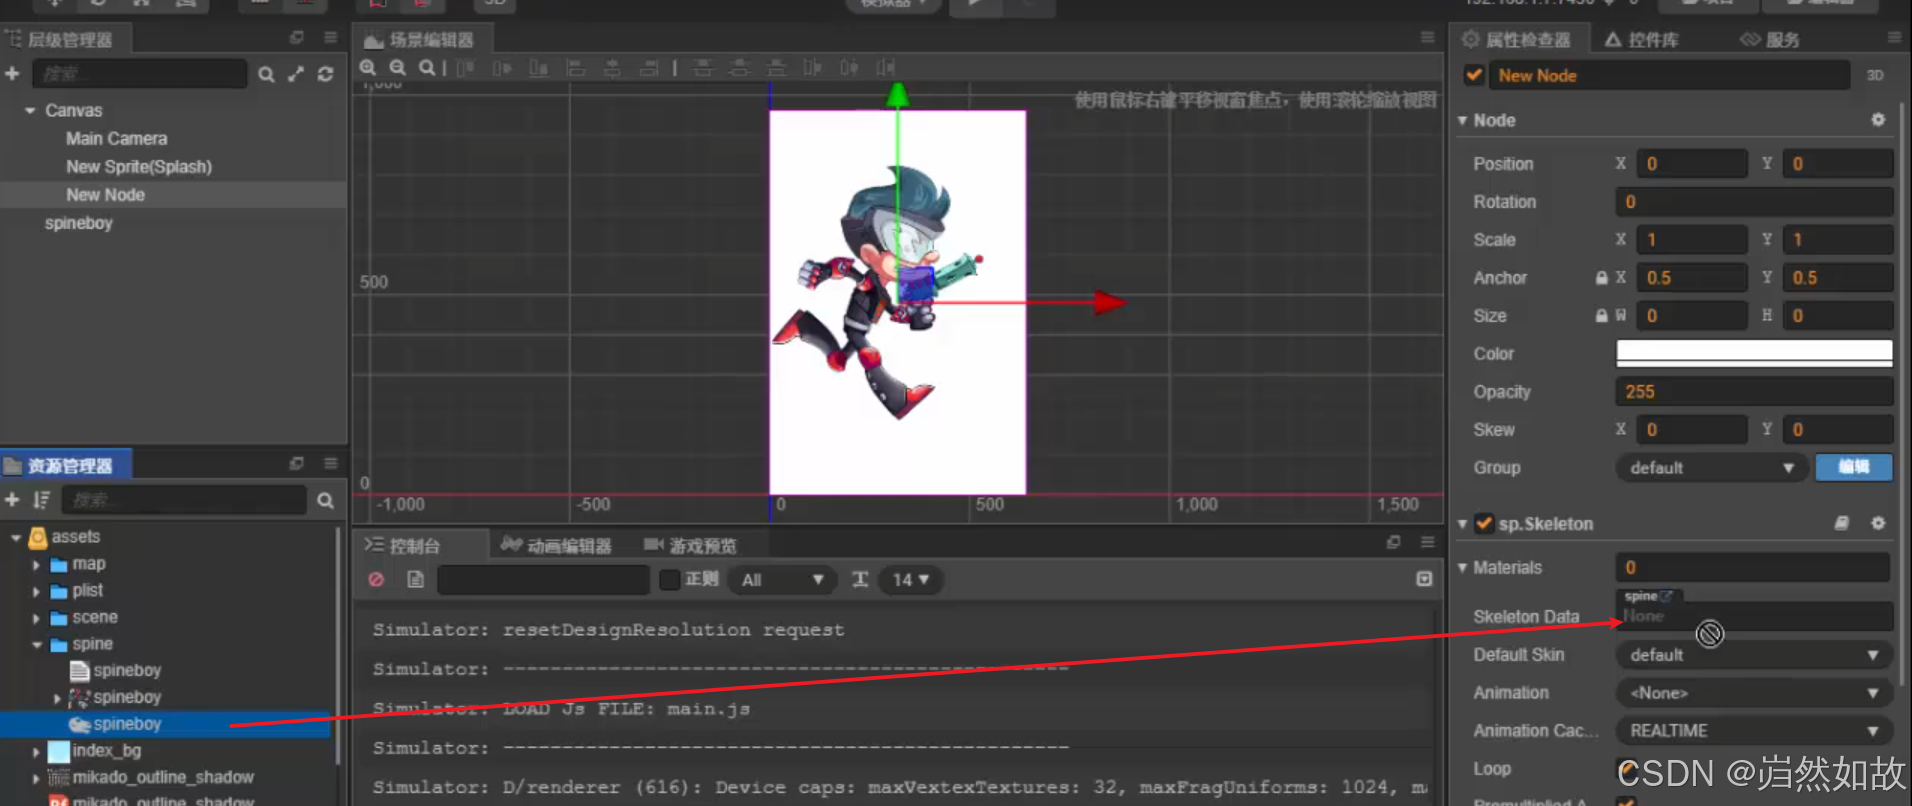Expand the map folder
1912x806 pixels.
37,565
